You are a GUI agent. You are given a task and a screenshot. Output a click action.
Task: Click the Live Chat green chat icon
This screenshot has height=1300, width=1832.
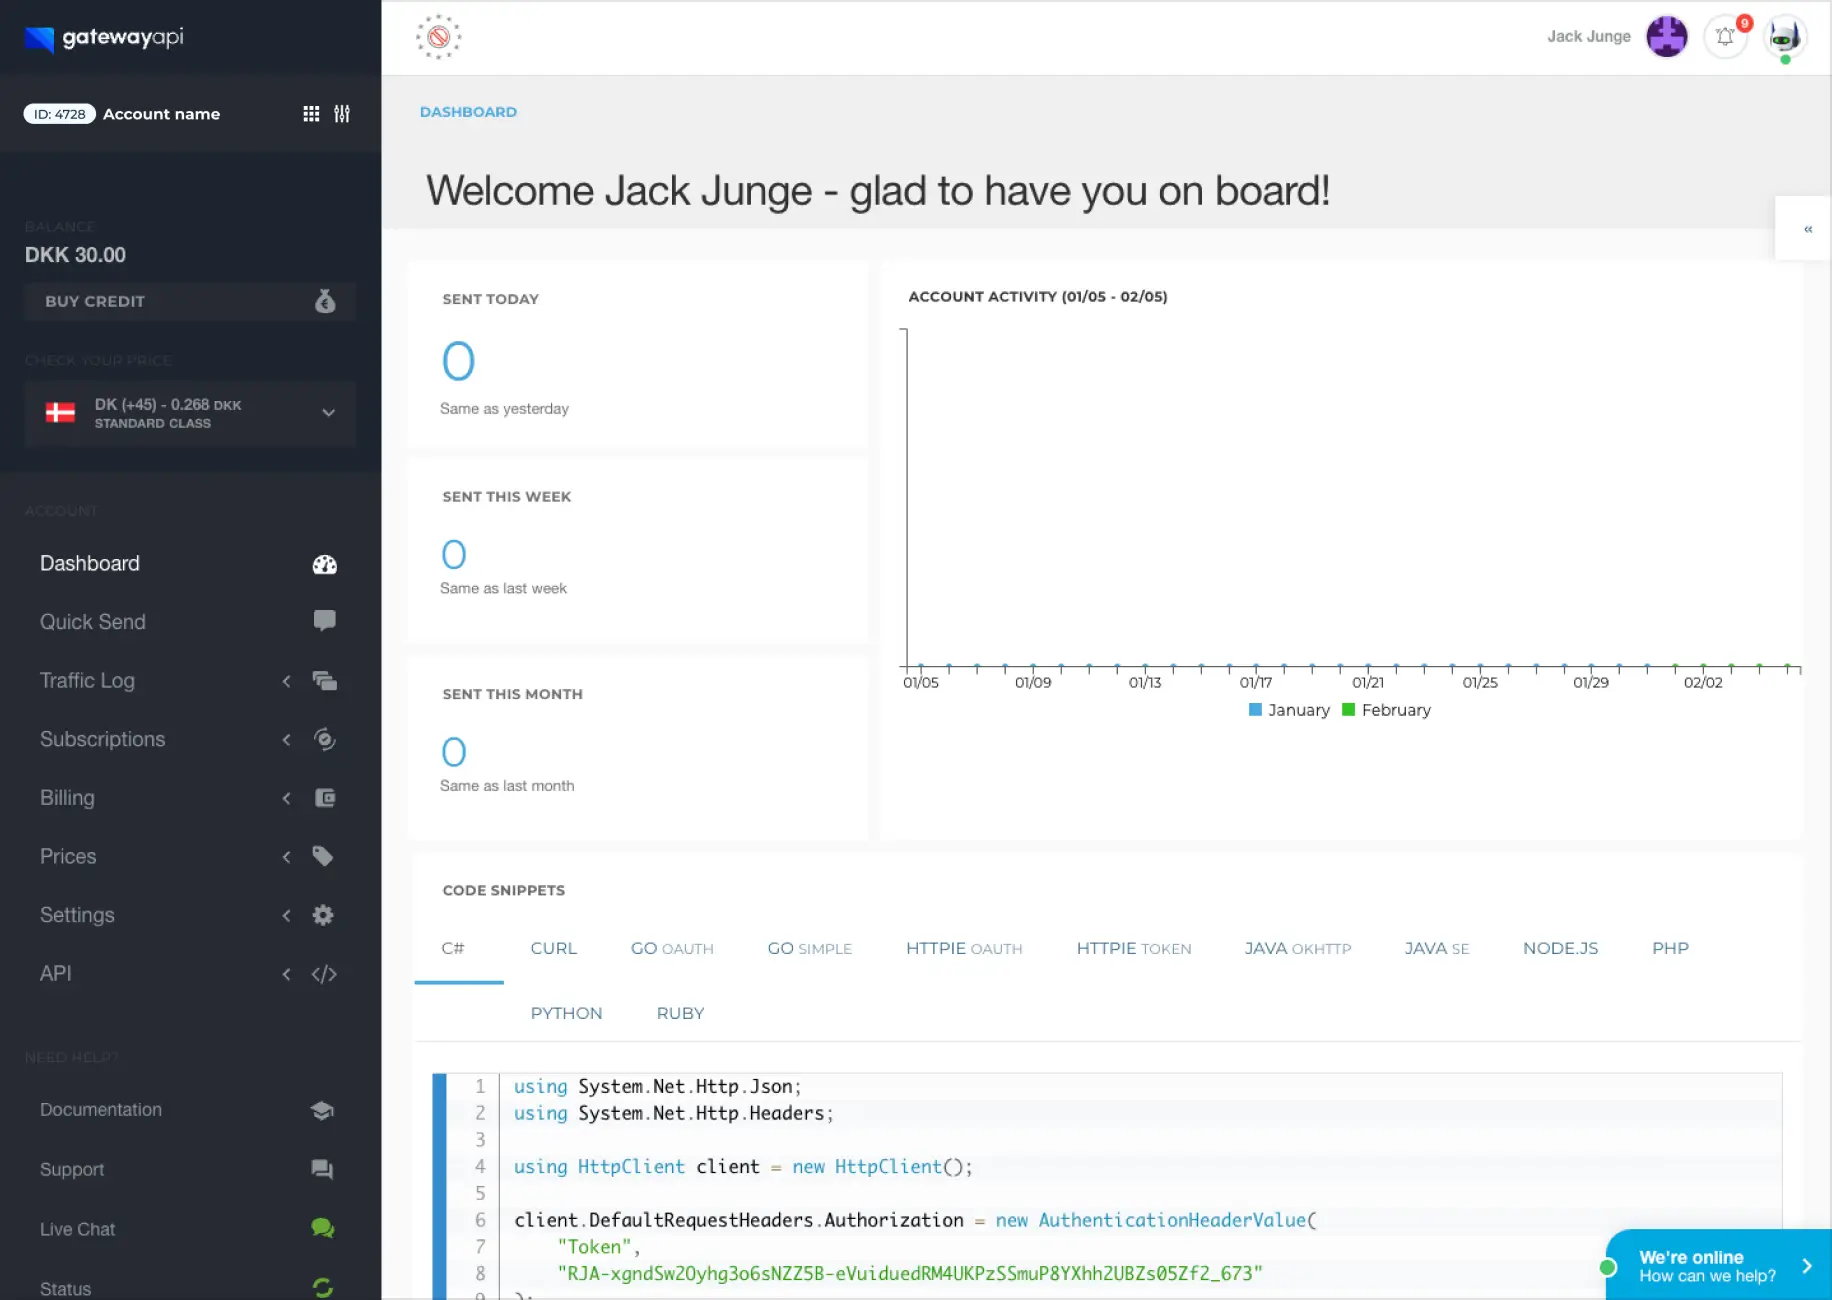tap(322, 1228)
